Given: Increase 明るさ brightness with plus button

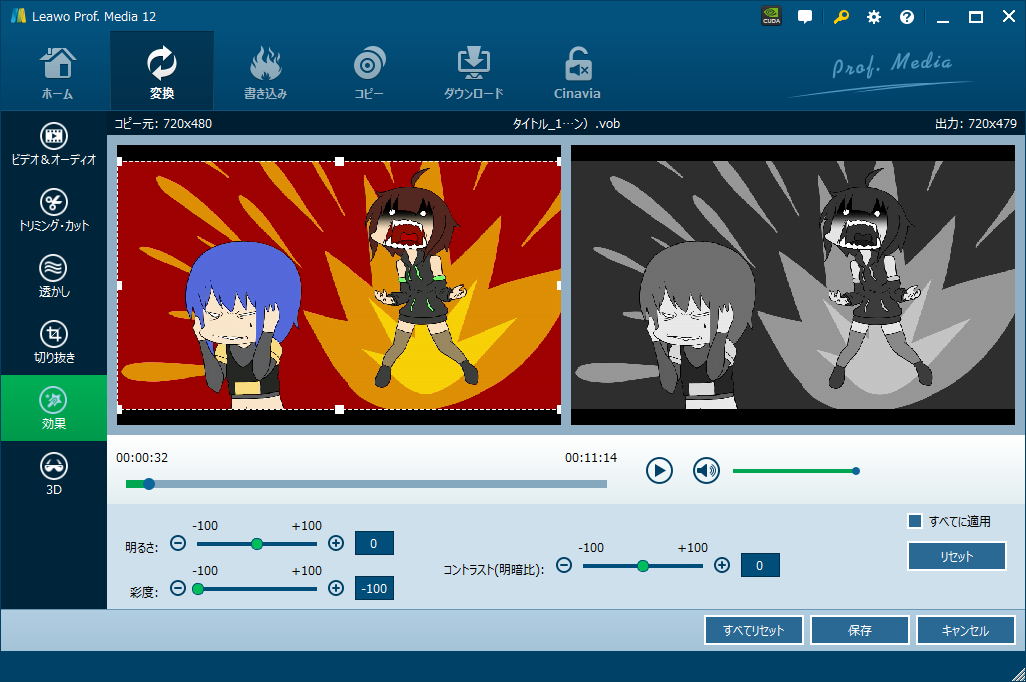Looking at the screenshot, I should [x=336, y=543].
